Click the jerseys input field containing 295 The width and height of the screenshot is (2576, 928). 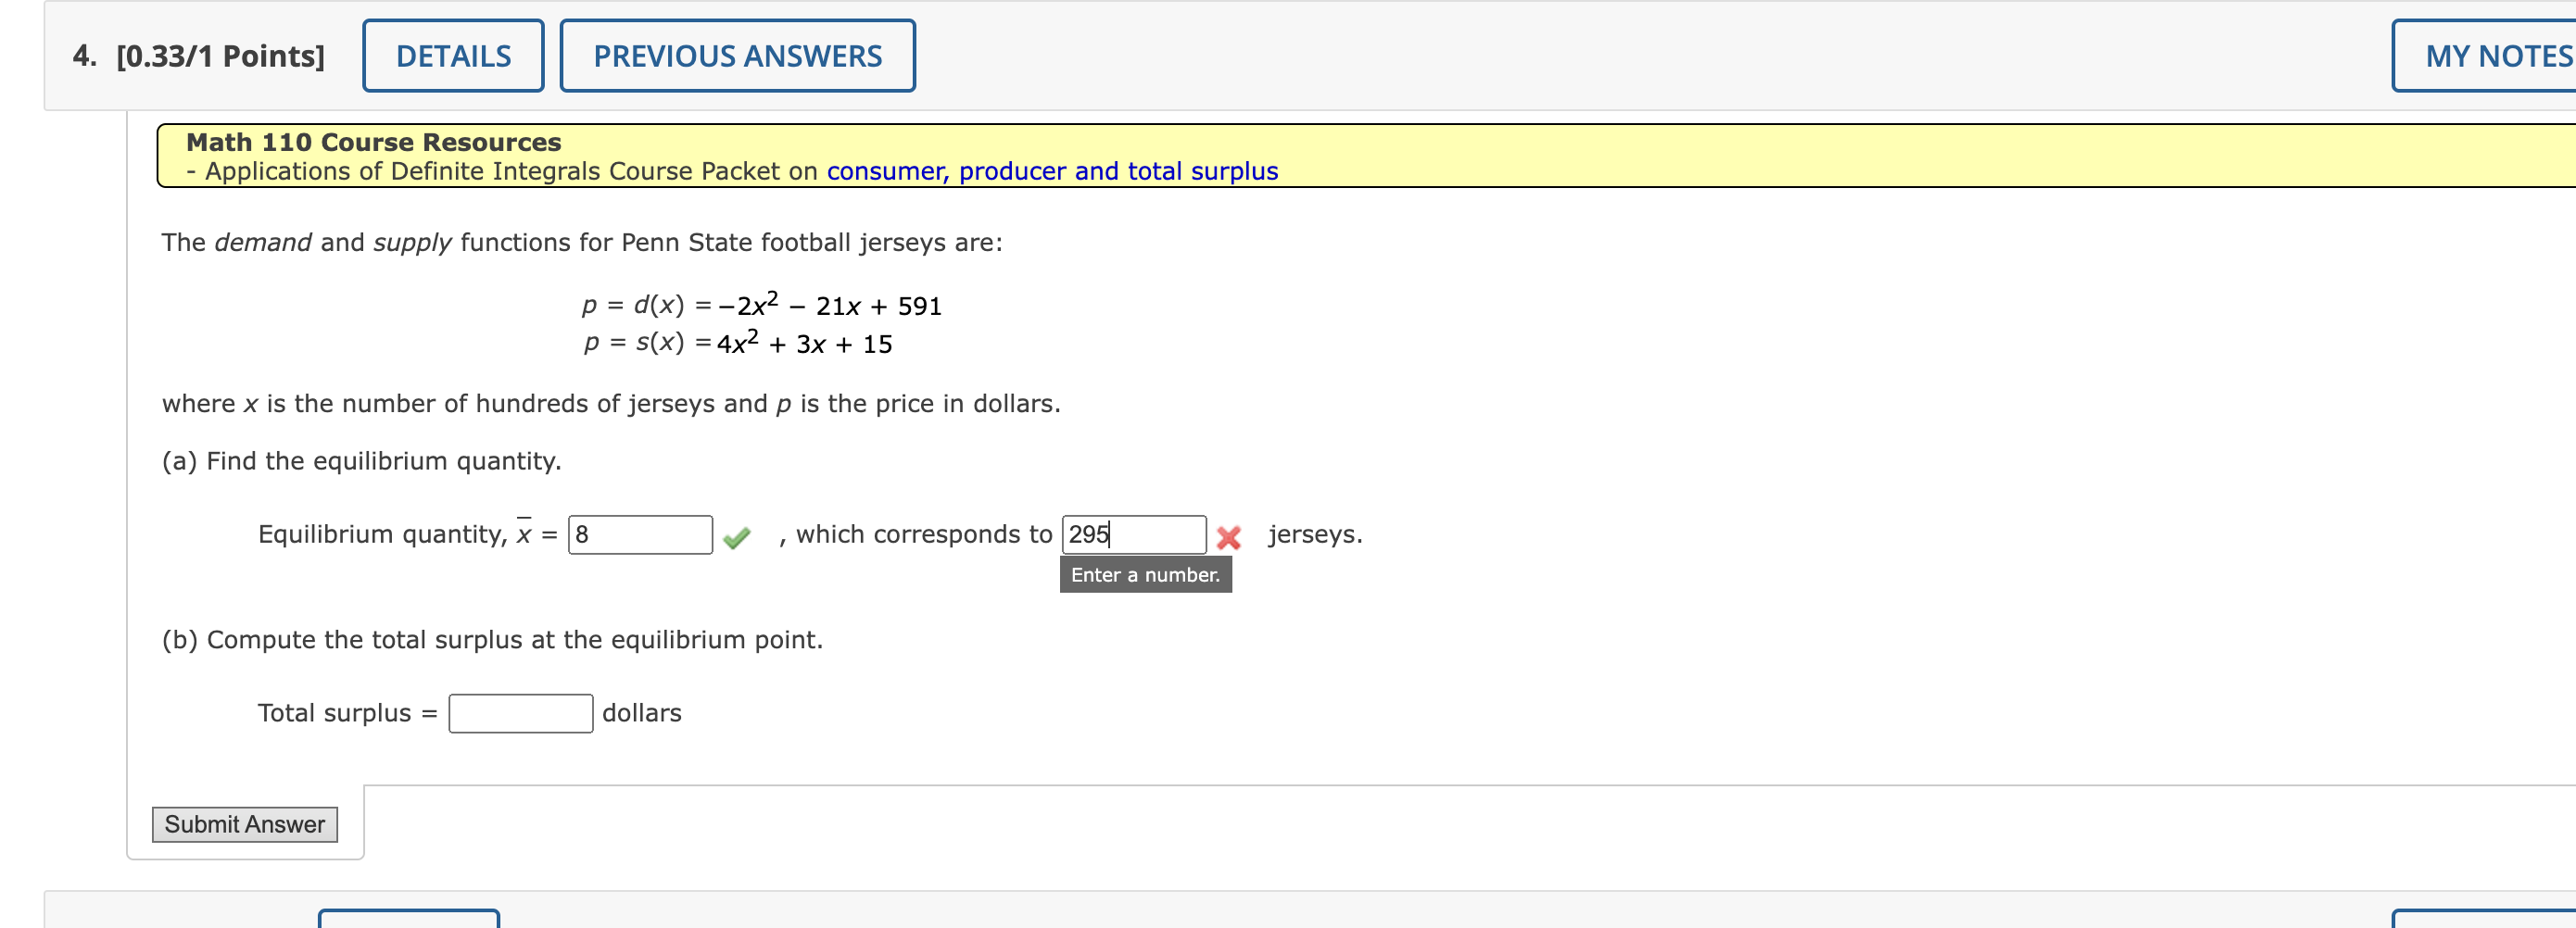tap(1133, 535)
